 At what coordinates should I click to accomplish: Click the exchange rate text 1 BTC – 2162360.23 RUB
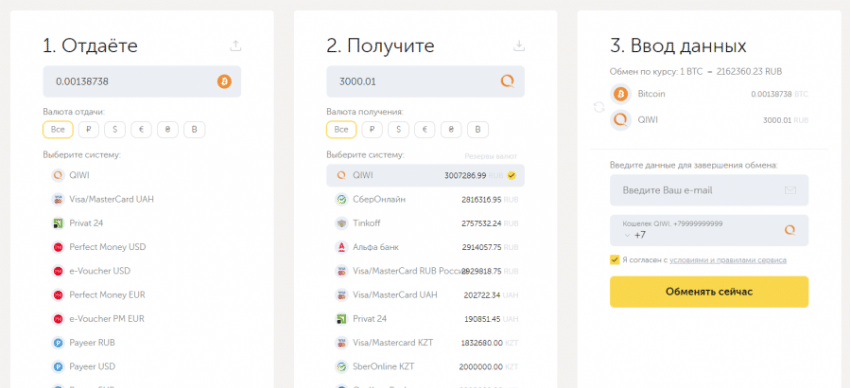click(x=731, y=72)
